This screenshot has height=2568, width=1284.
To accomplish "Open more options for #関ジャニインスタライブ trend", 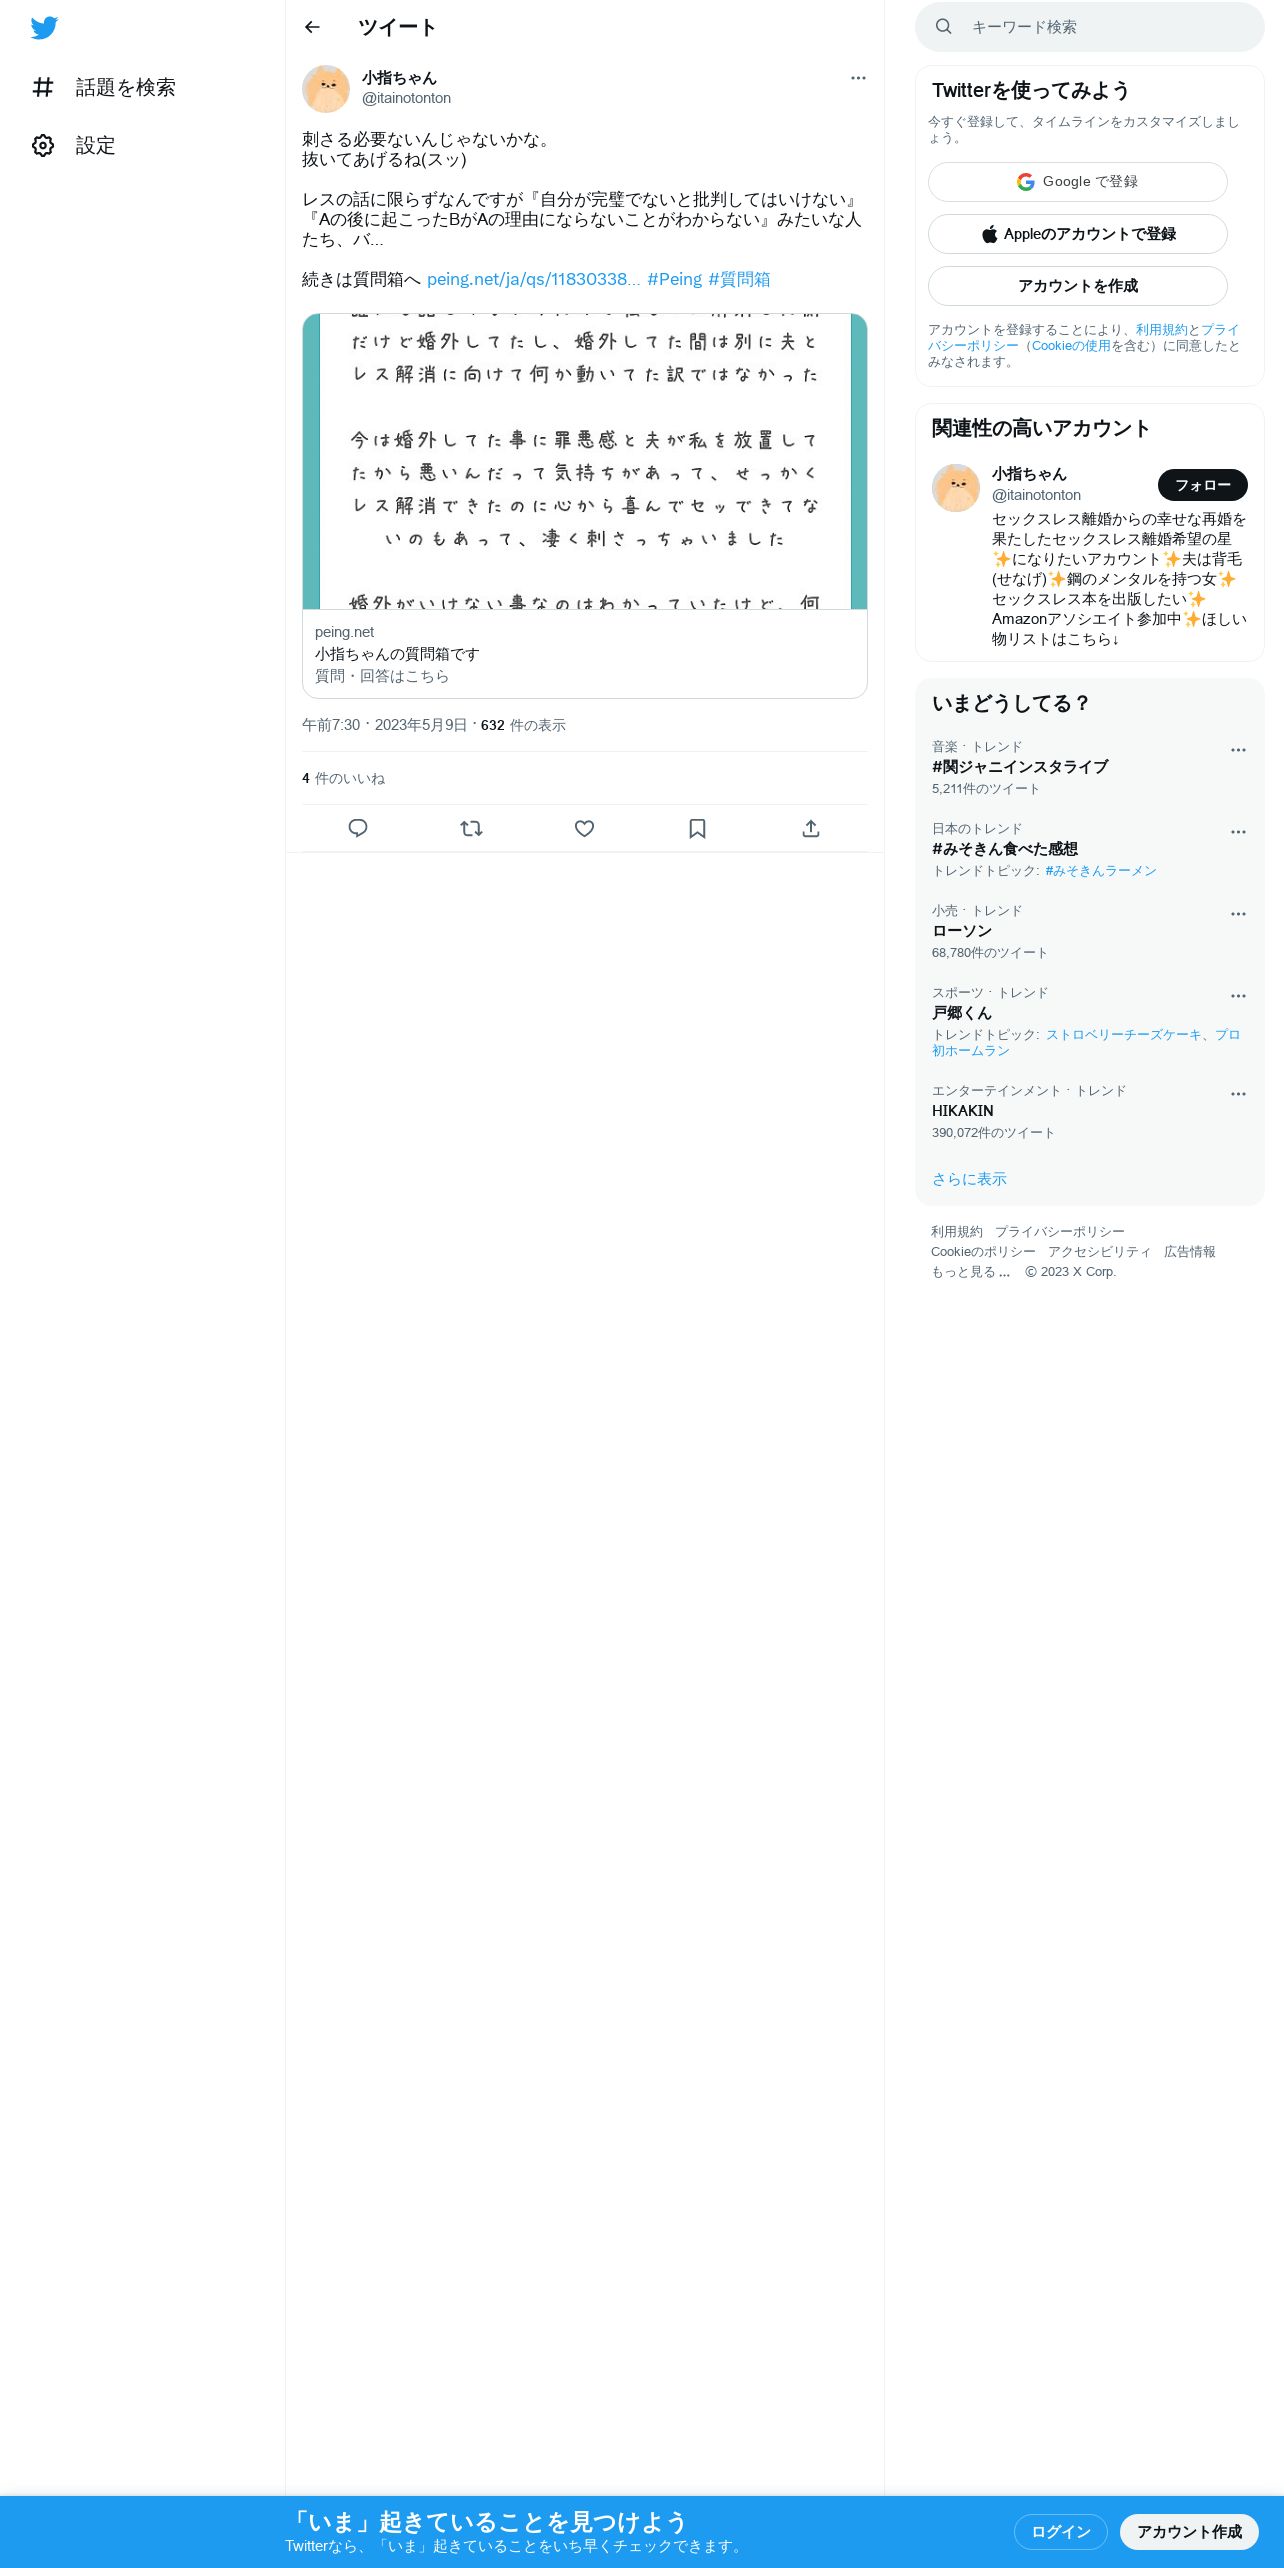I will pyautogui.click(x=1238, y=750).
